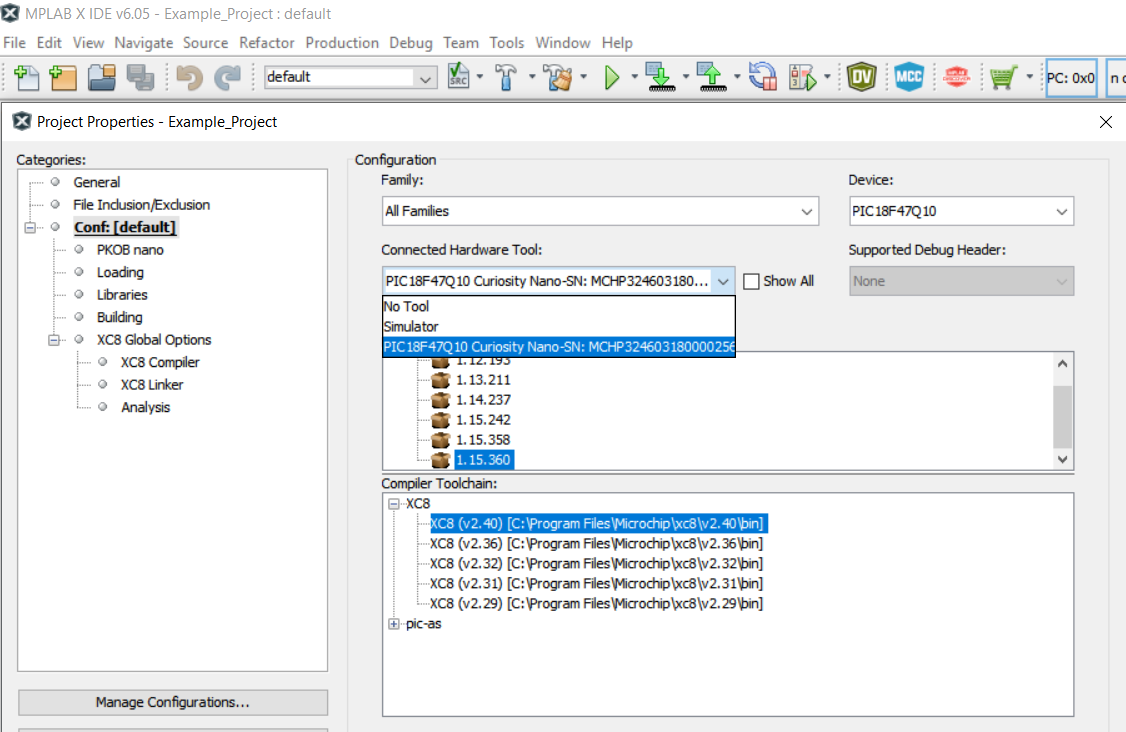Click the New Project toolbar icon
This screenshot has width=1126, height=732.
[63, 77]
